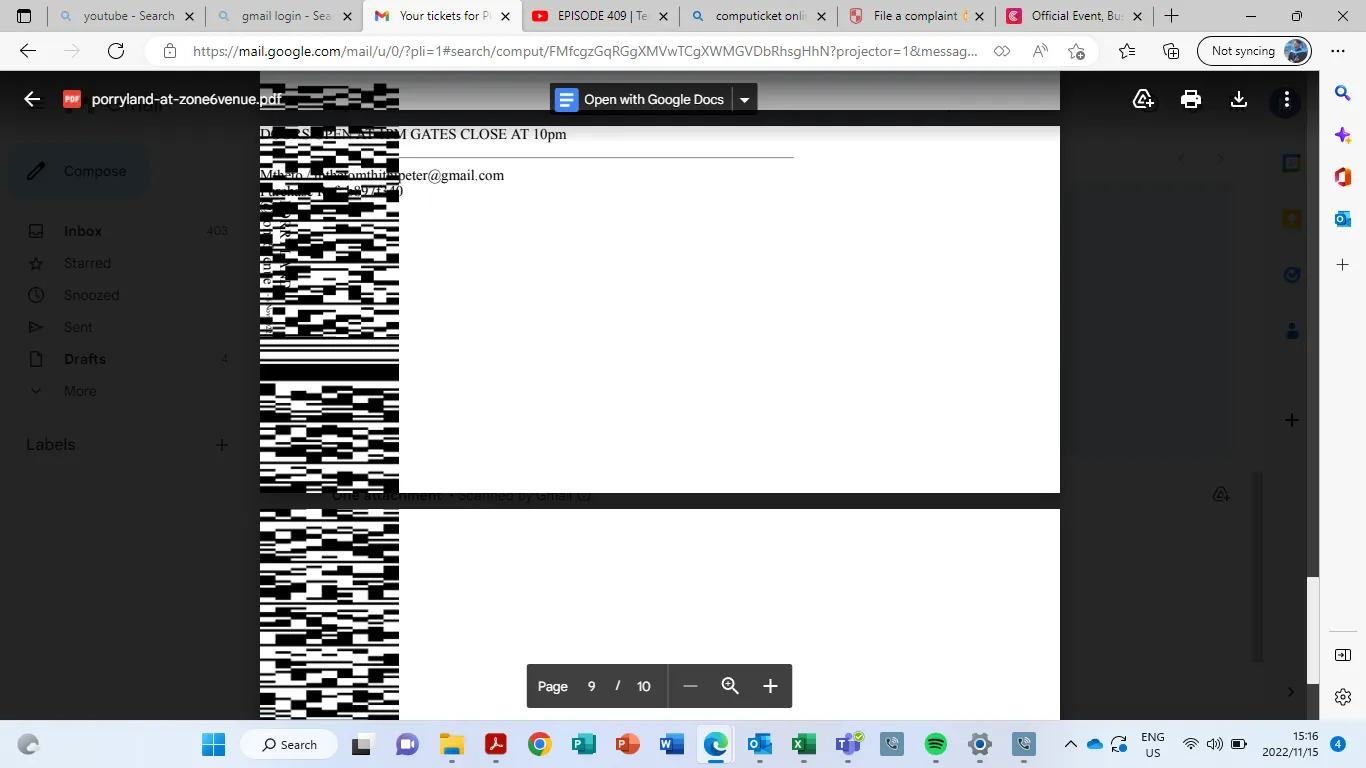
Task: Zoom out the PDF page
Action: click(690, 686)
